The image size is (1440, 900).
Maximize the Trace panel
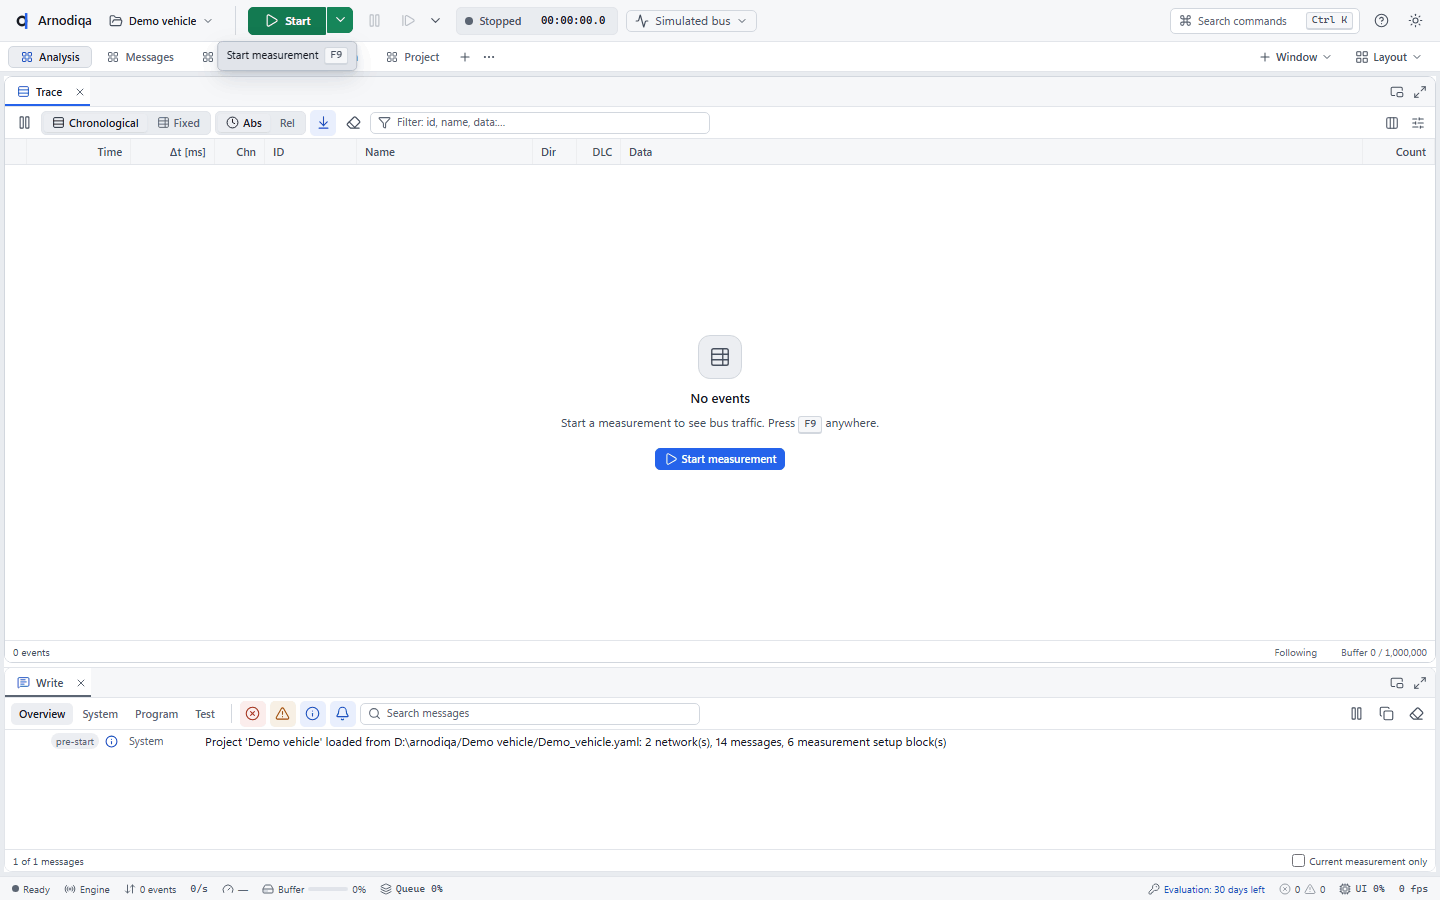(x=1420, y=92)
